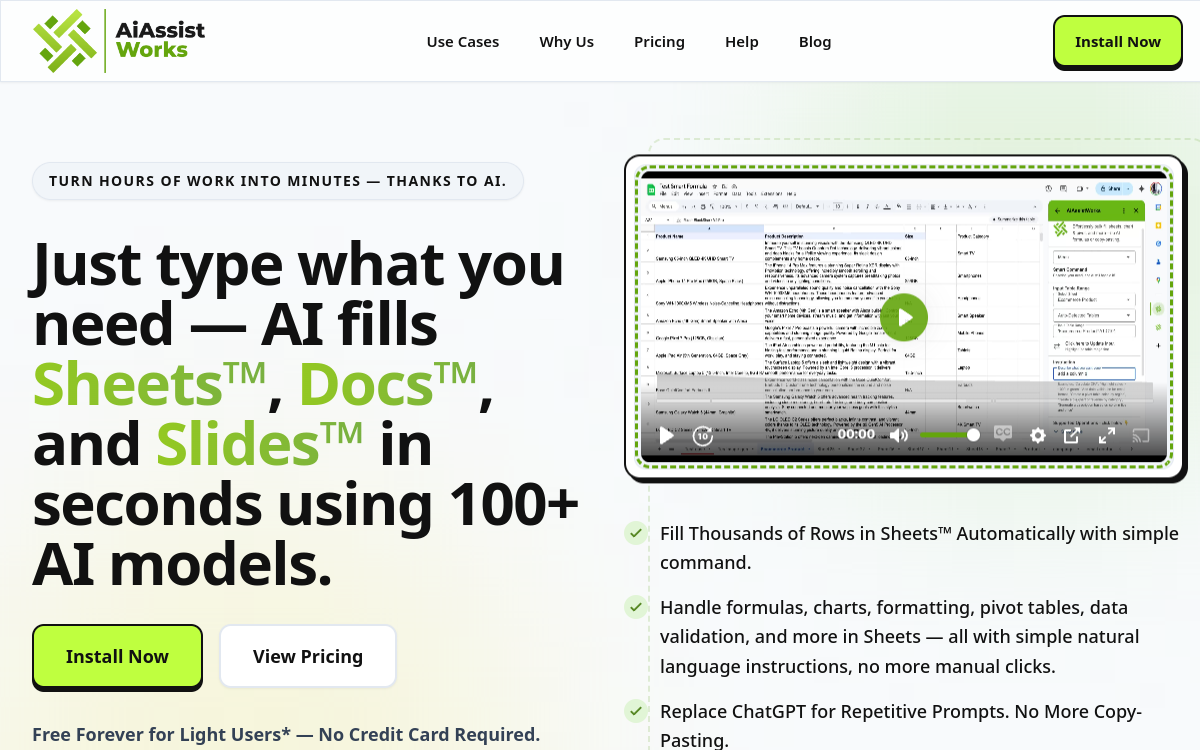This screenshot has height=750, width=1200.
Task: Click the tagline 'Turn hours of work into minutes'
Action: click(278, 181)
